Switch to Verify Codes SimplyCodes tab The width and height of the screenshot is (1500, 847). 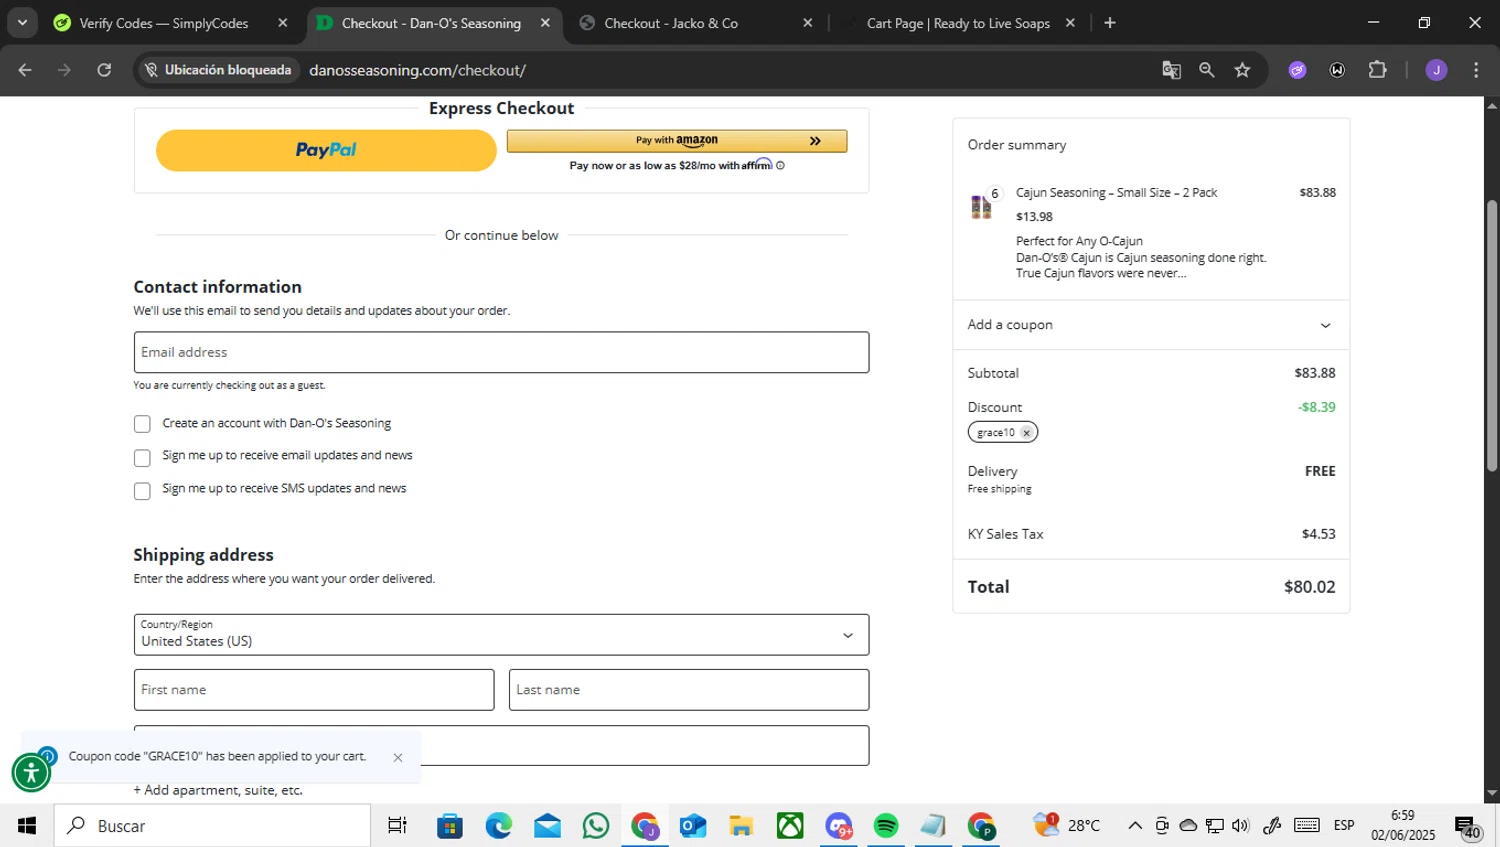[164, 23]
